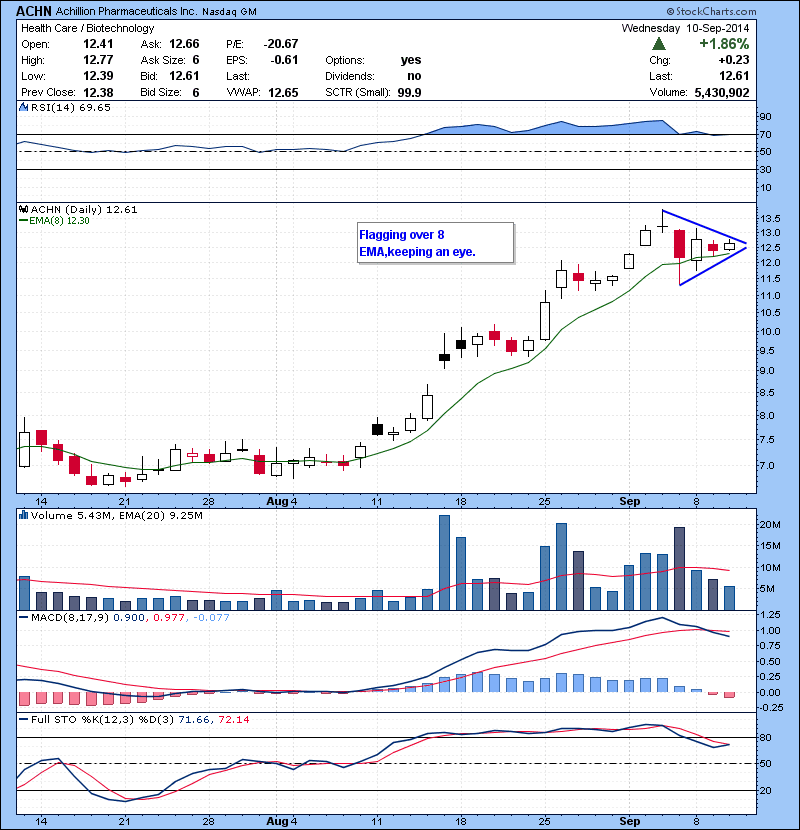Screen dimensions: 800x830
Task: Click the SCTR (Small) value 99.9
Action: pyautogui.click(x=409, y=92)
